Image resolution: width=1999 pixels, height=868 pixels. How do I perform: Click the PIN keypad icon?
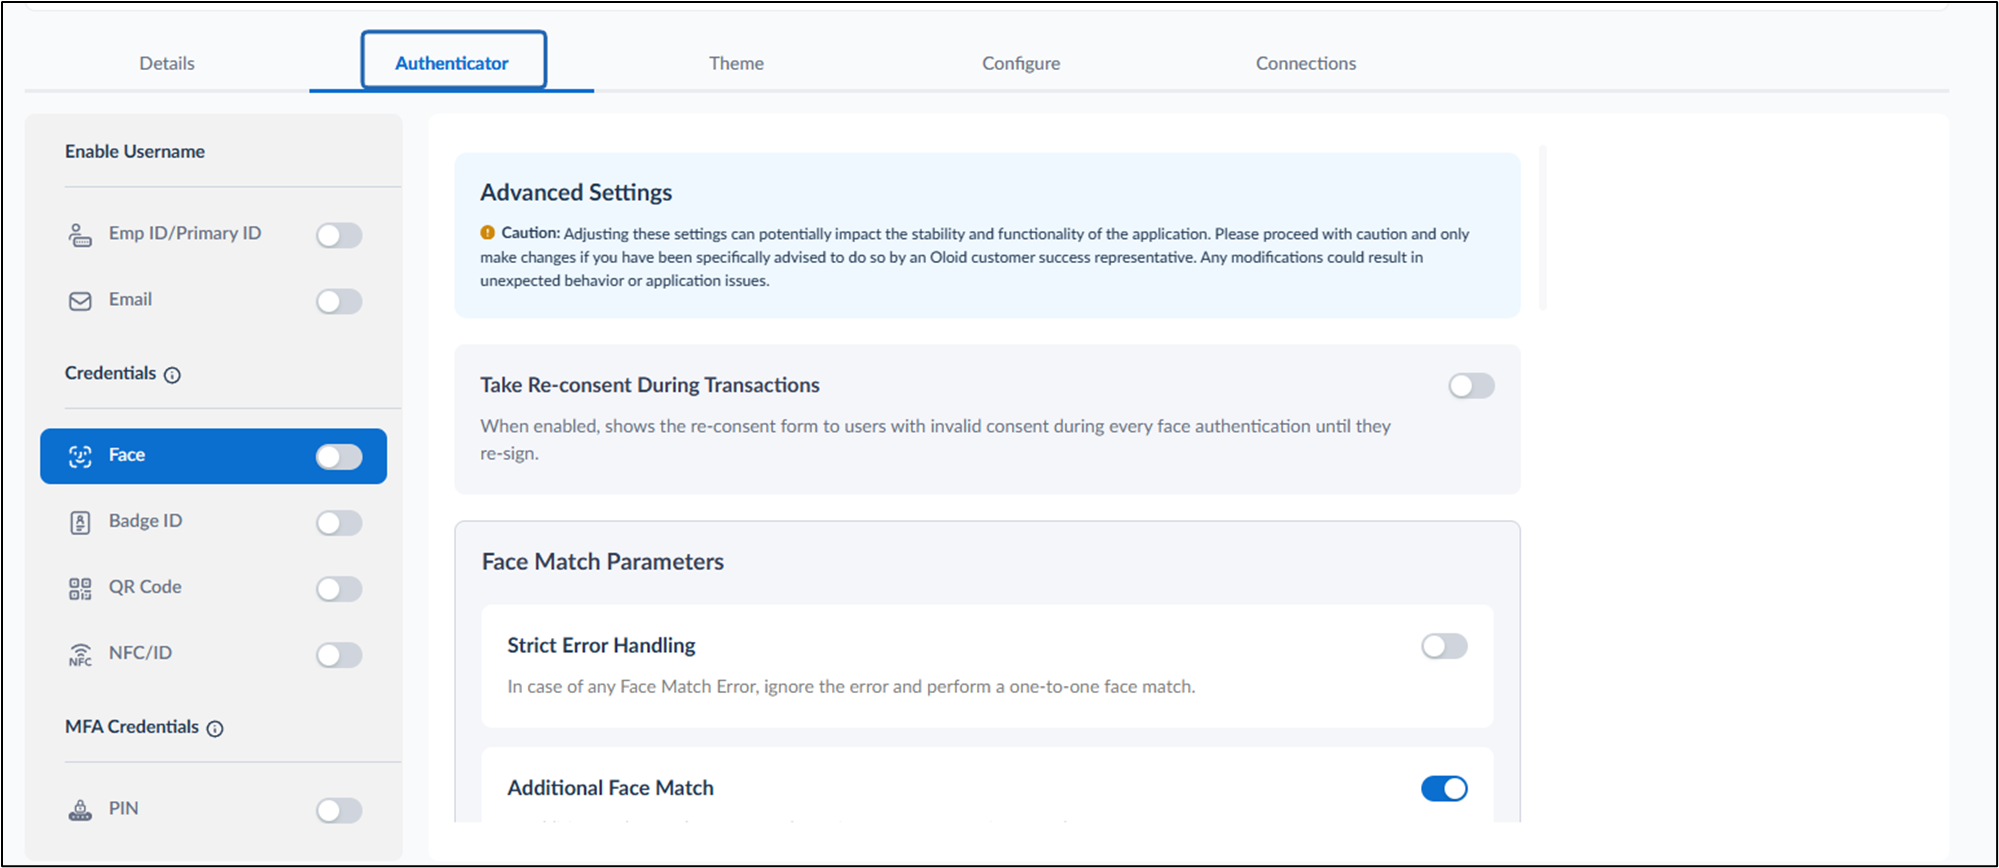click(x=80, y=810)
